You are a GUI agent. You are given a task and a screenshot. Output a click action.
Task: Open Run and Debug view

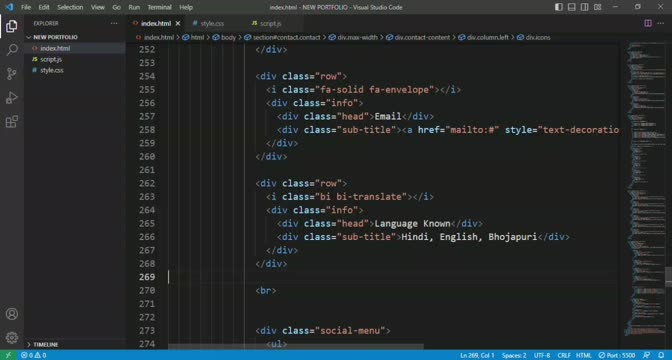point(12,98)
